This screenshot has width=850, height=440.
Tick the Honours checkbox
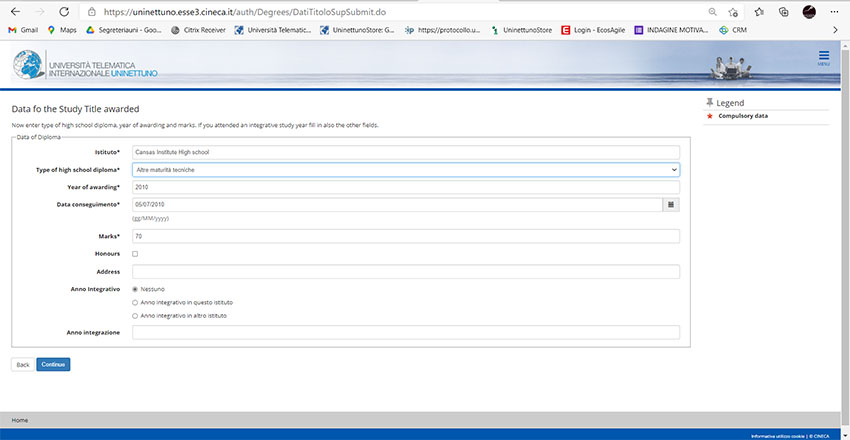135,254
